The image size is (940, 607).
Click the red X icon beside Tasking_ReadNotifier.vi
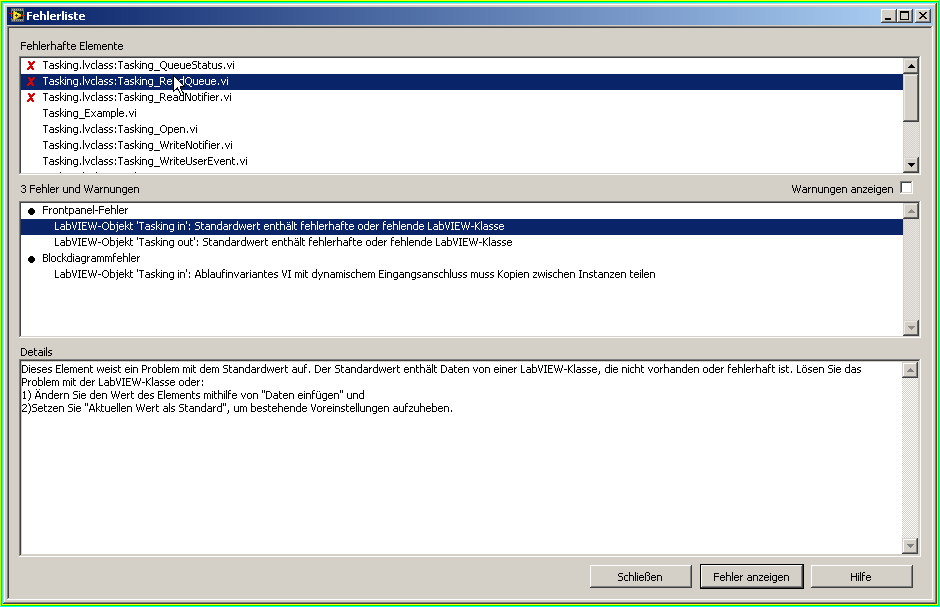31,98
